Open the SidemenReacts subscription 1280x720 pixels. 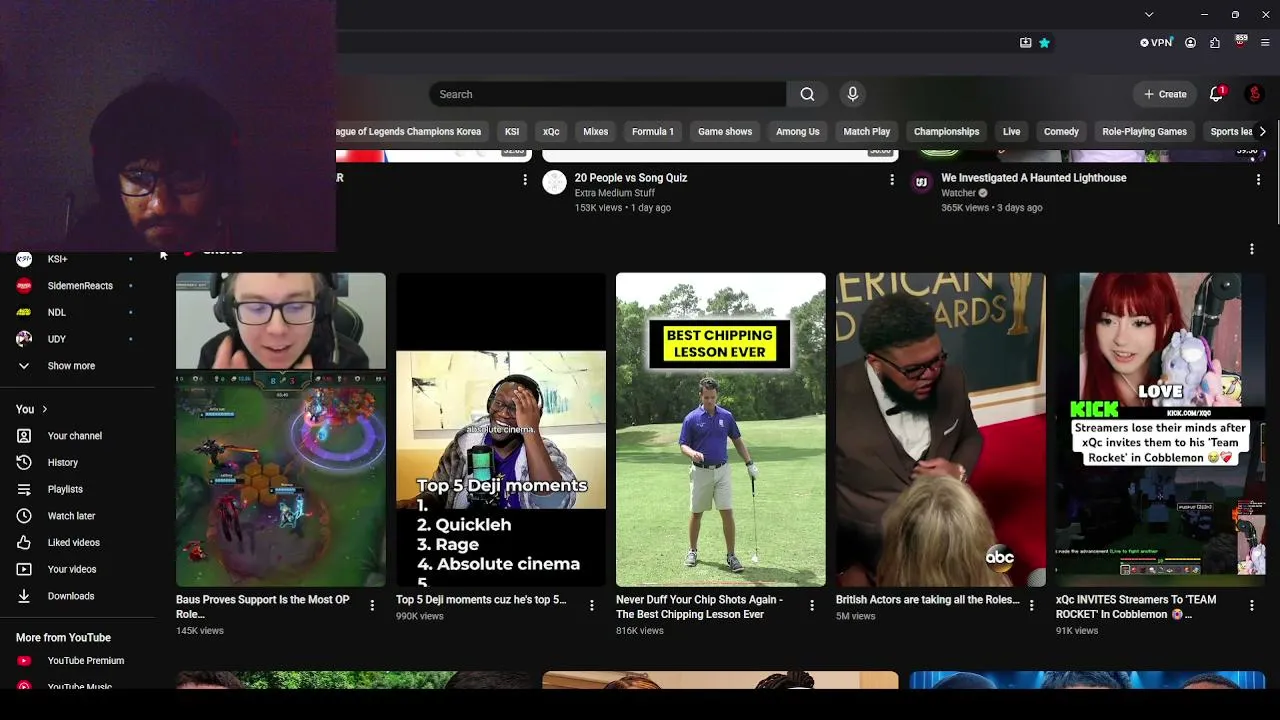pyautogui.click(x=78, y=286)
